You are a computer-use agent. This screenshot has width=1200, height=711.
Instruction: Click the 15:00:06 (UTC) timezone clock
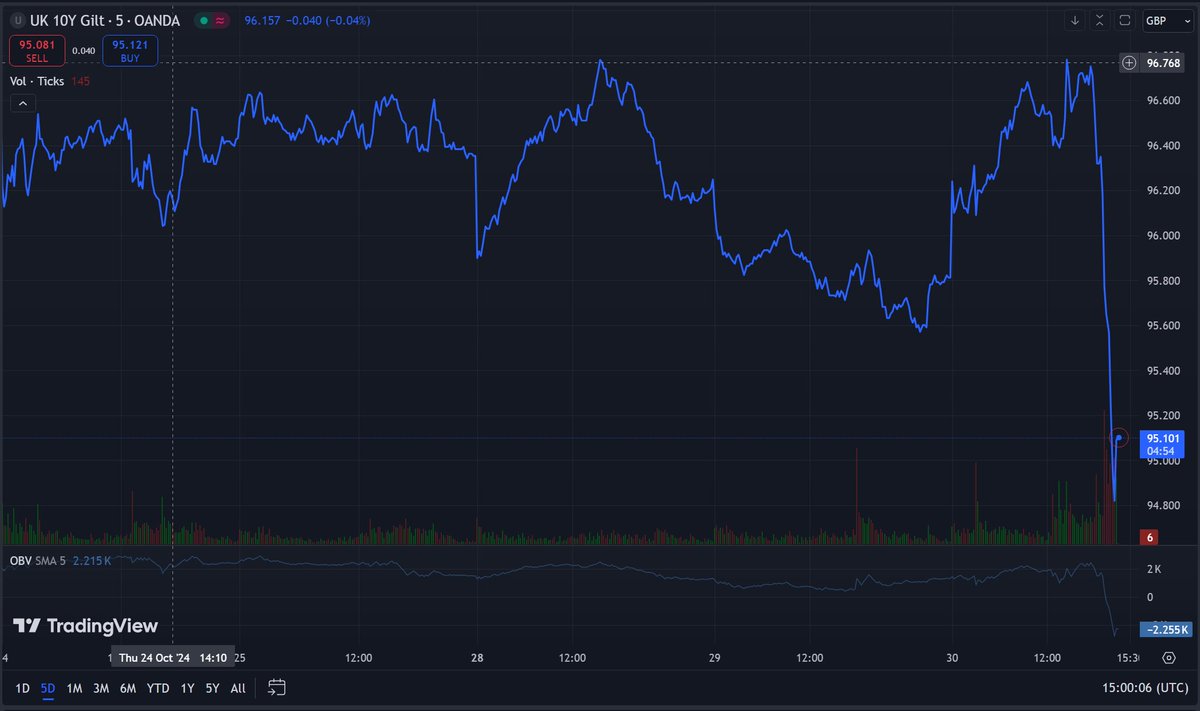click(1144, 688)
